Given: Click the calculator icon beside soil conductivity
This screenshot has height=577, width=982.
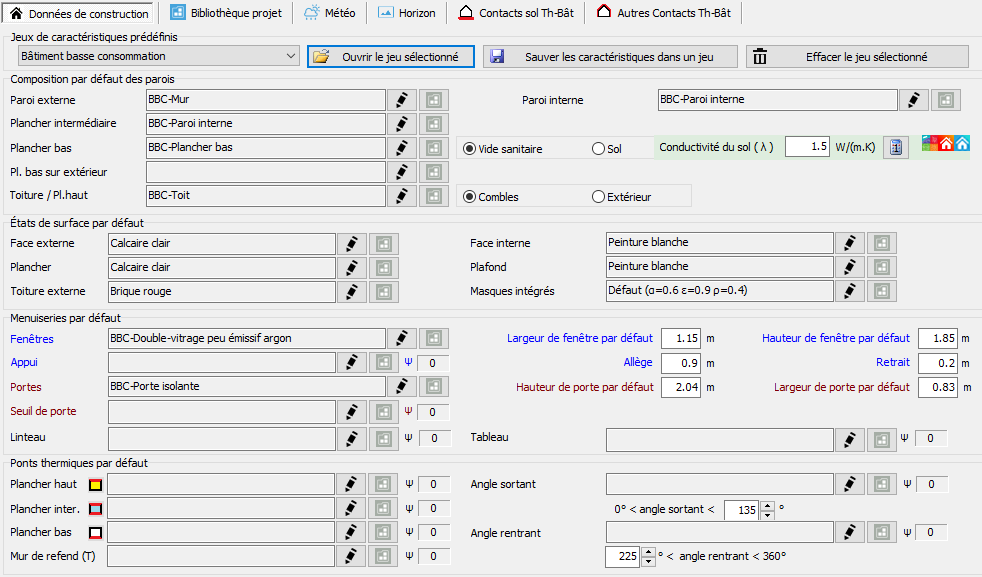Looking at the screenshot, I should tap(895, 148).
